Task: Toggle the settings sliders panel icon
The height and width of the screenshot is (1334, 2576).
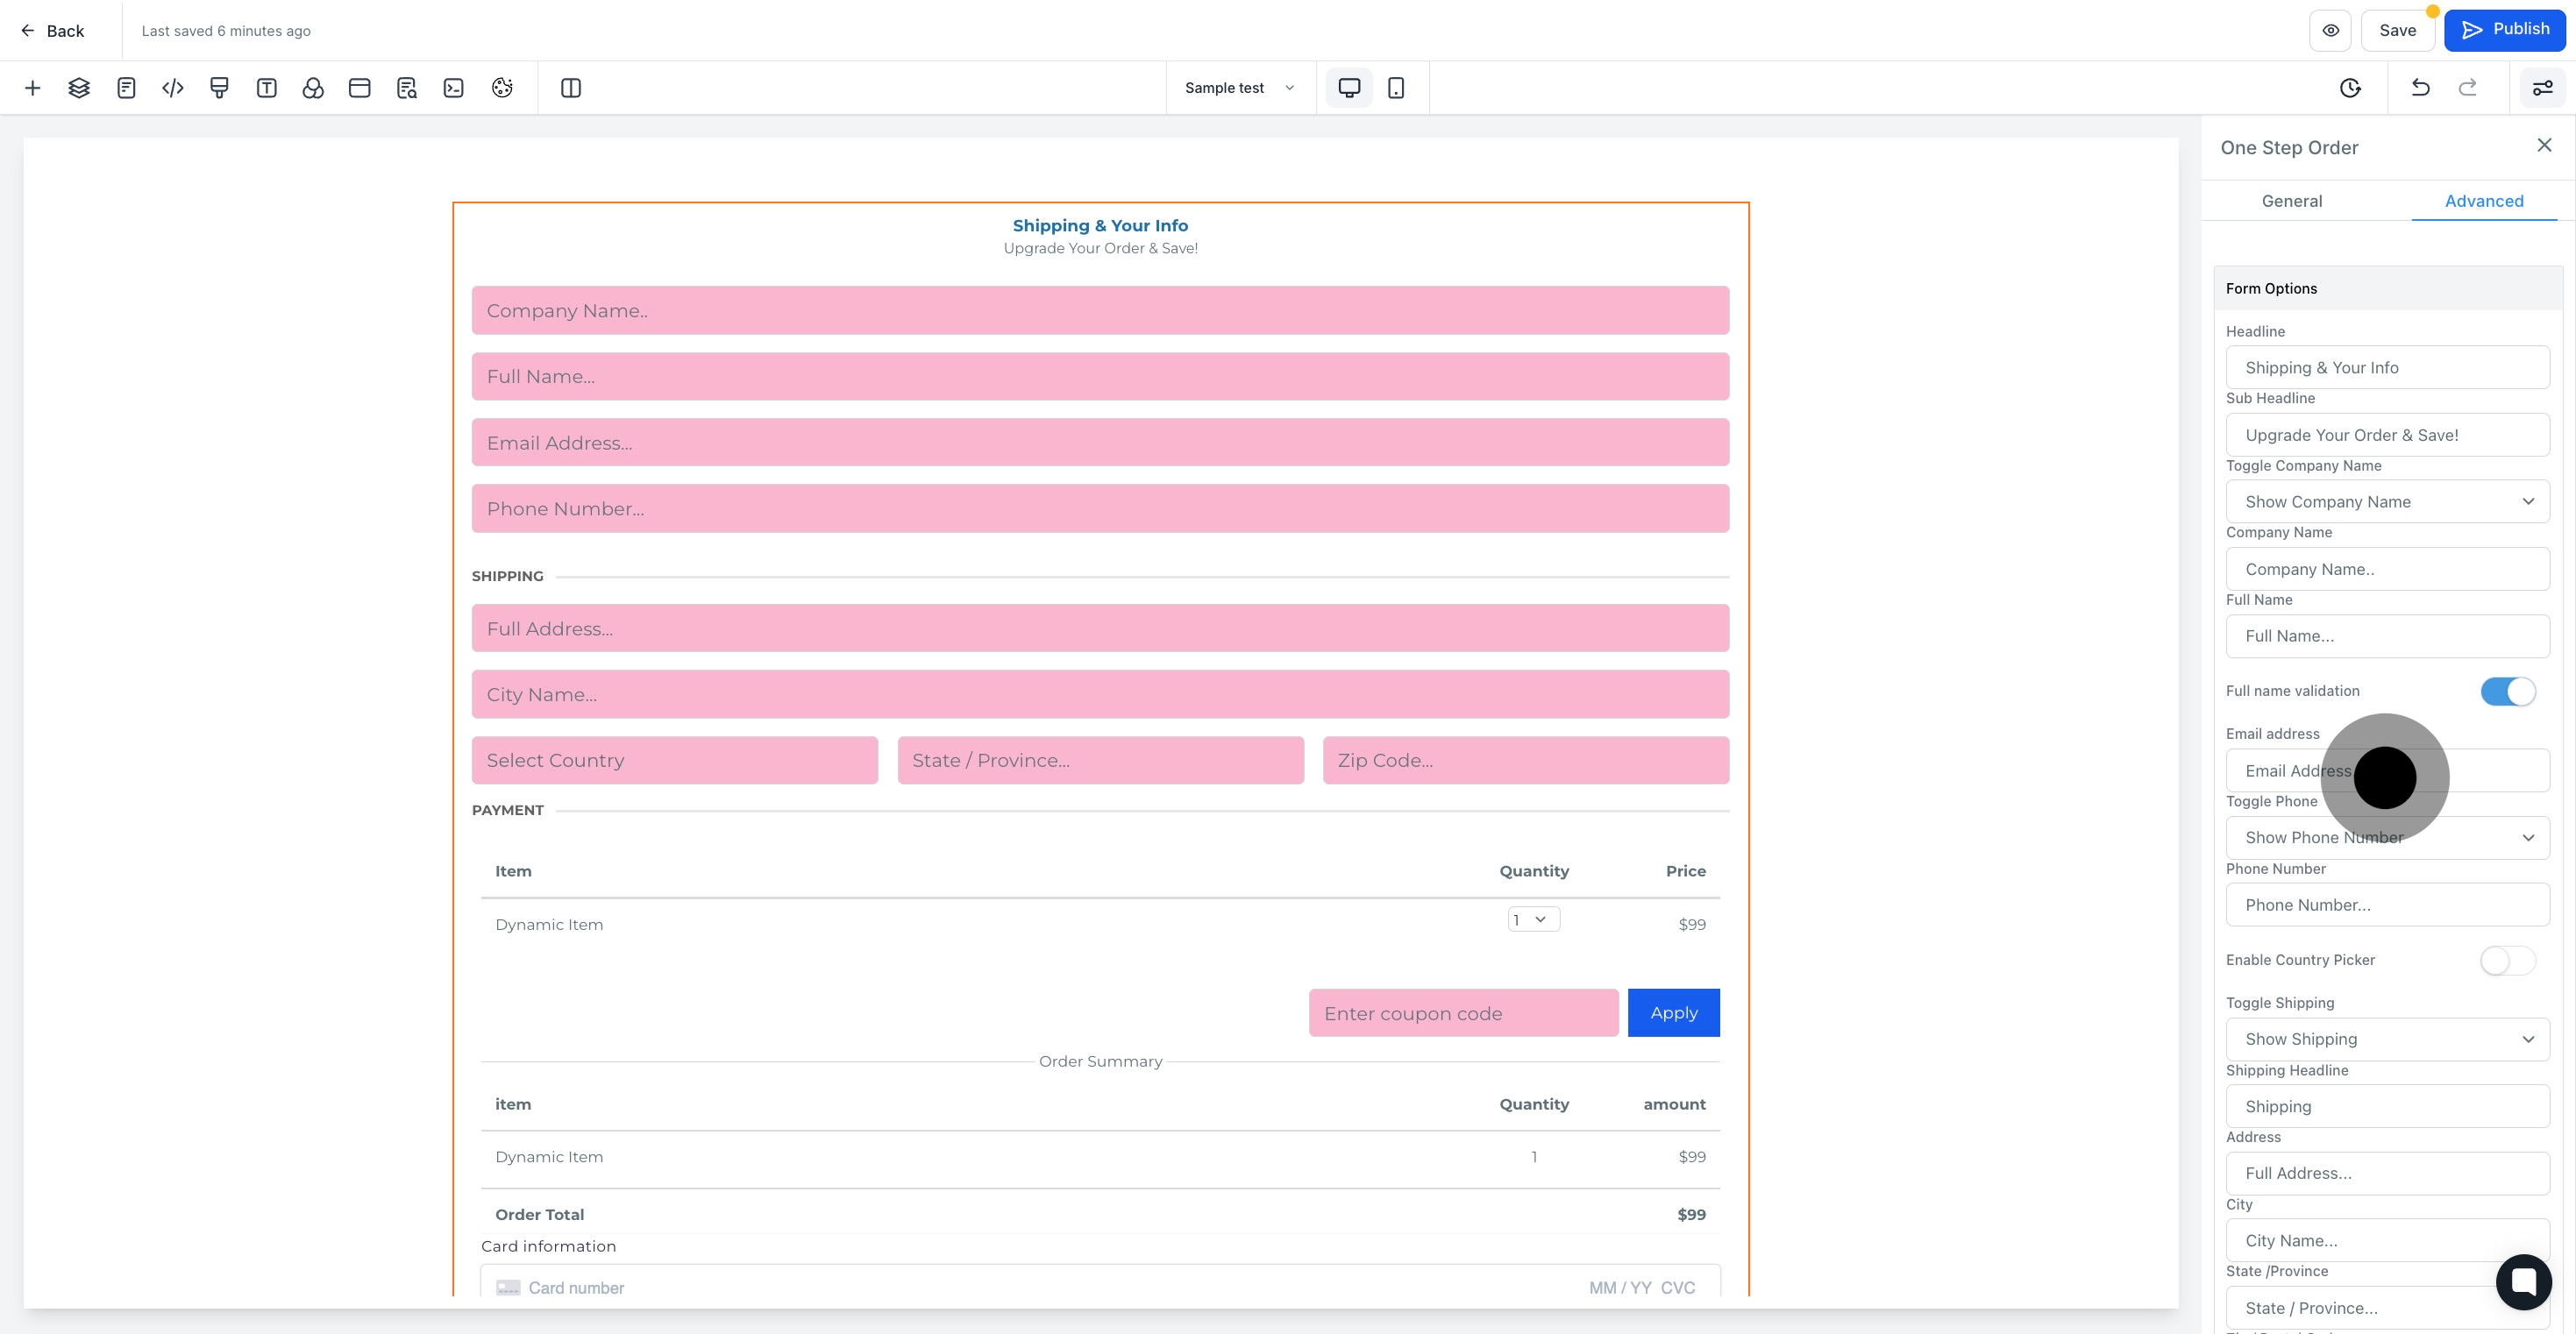Action: click(2542, 88)
